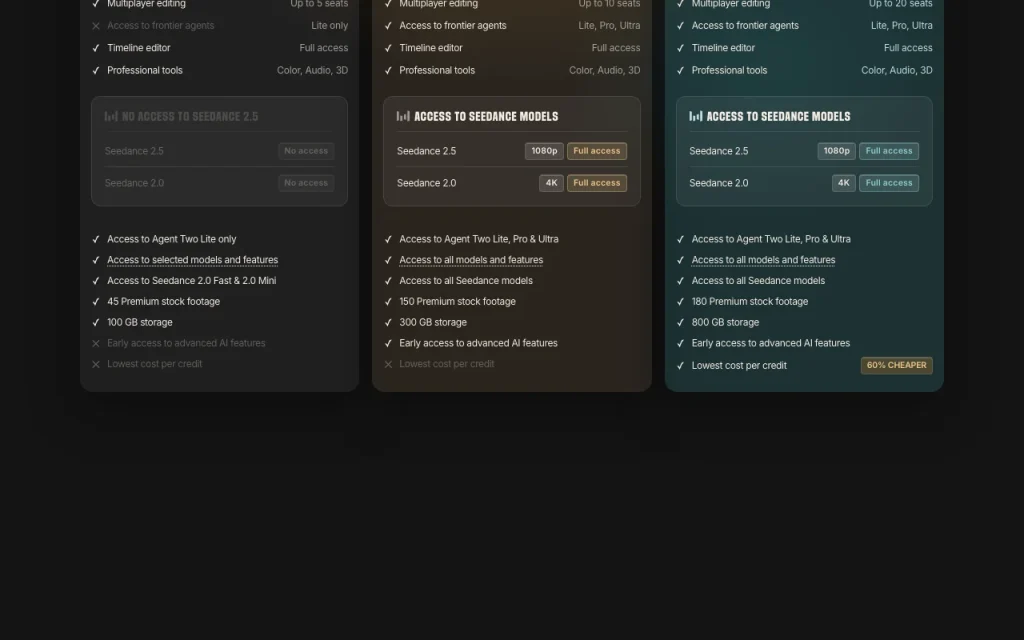Screen dimensions: 1024x640
Task: Click the "60% CHEAPER" badge
Action: 897,365
